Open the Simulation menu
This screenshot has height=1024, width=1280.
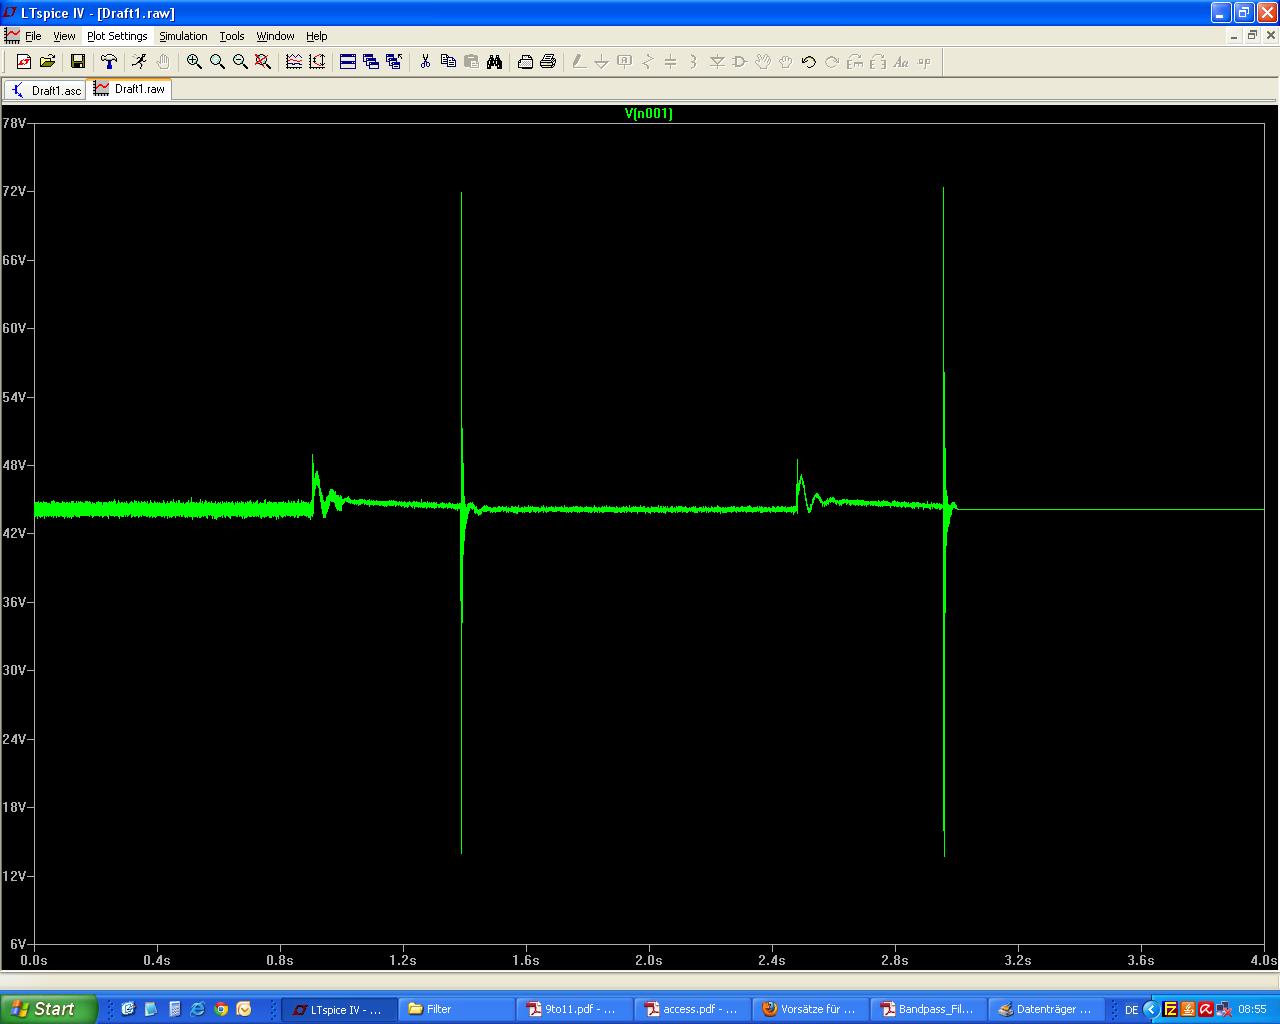point(183,36)
